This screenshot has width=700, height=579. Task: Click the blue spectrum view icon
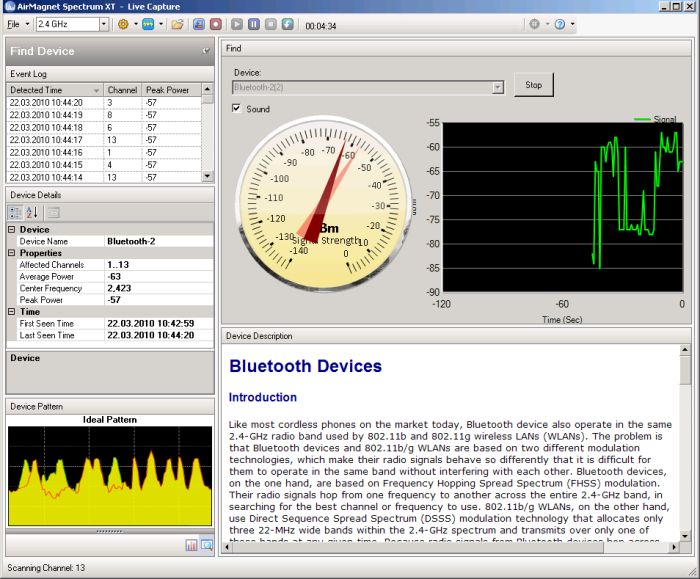click(x=148, y=24)
